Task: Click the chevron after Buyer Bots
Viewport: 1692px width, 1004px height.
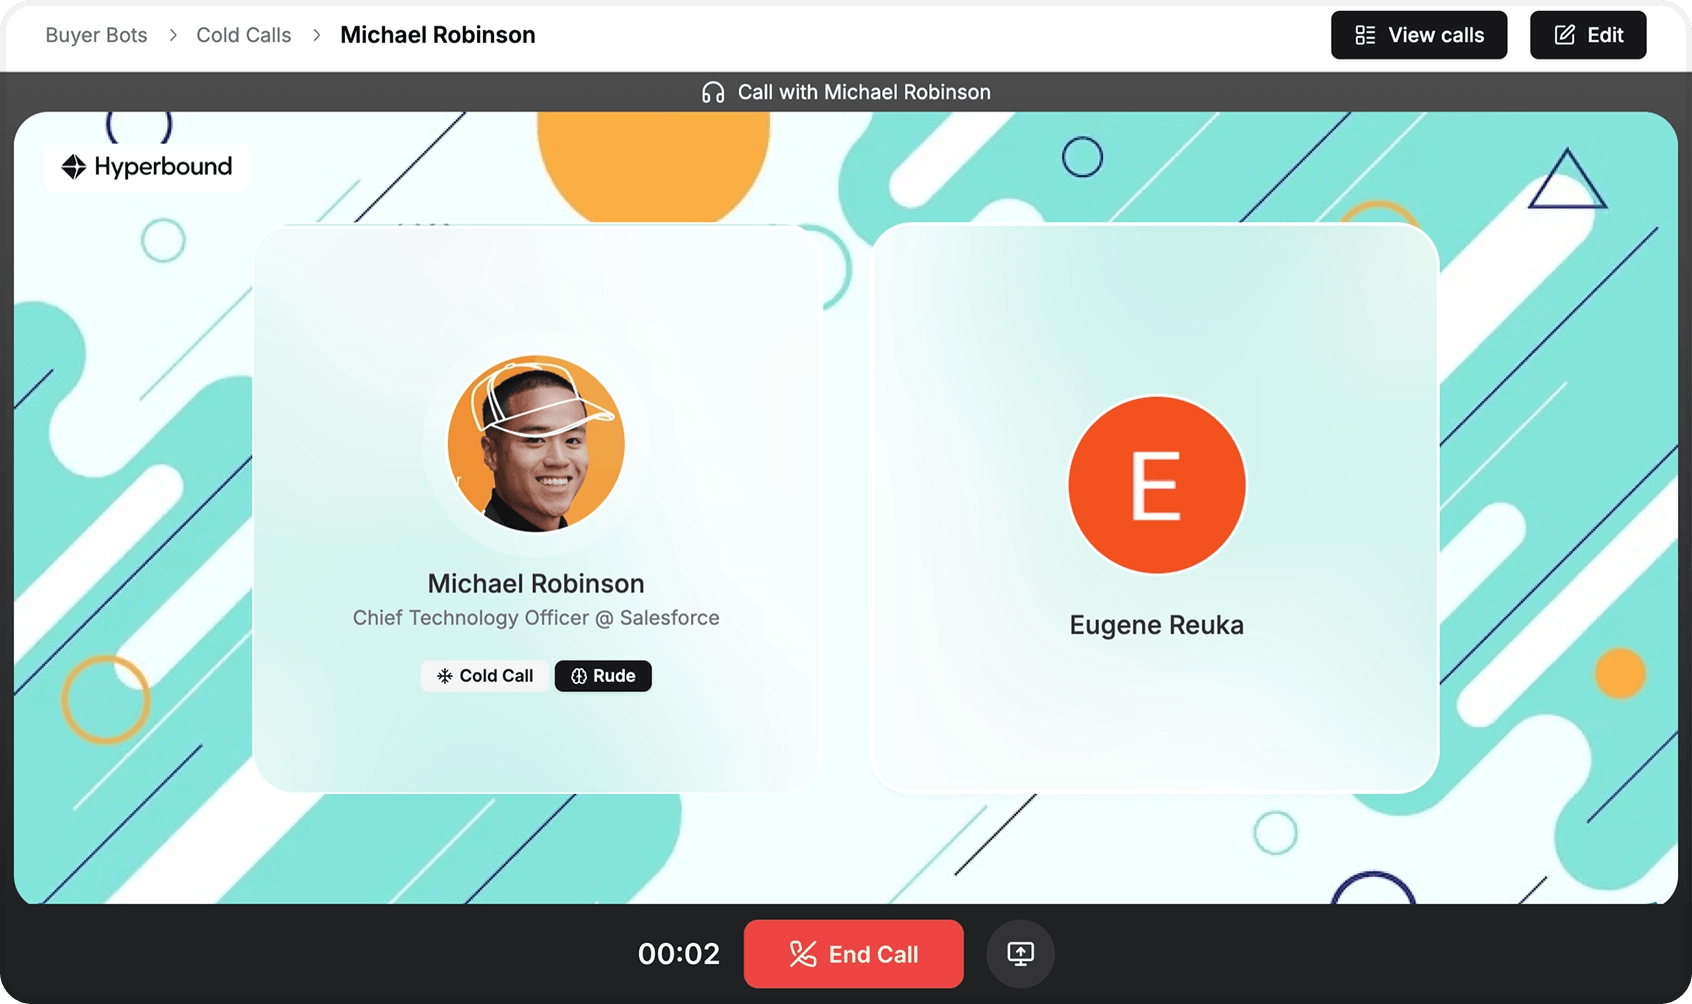Action: click(173, 35)
